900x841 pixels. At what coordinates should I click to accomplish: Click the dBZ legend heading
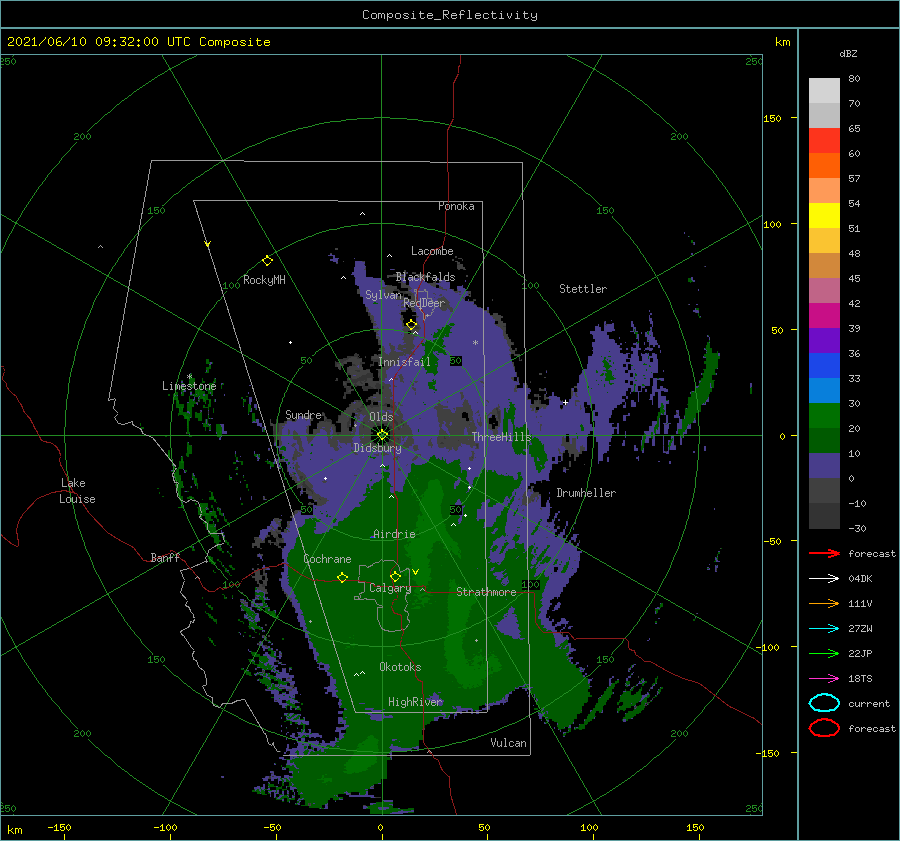[x=848, y=54]
